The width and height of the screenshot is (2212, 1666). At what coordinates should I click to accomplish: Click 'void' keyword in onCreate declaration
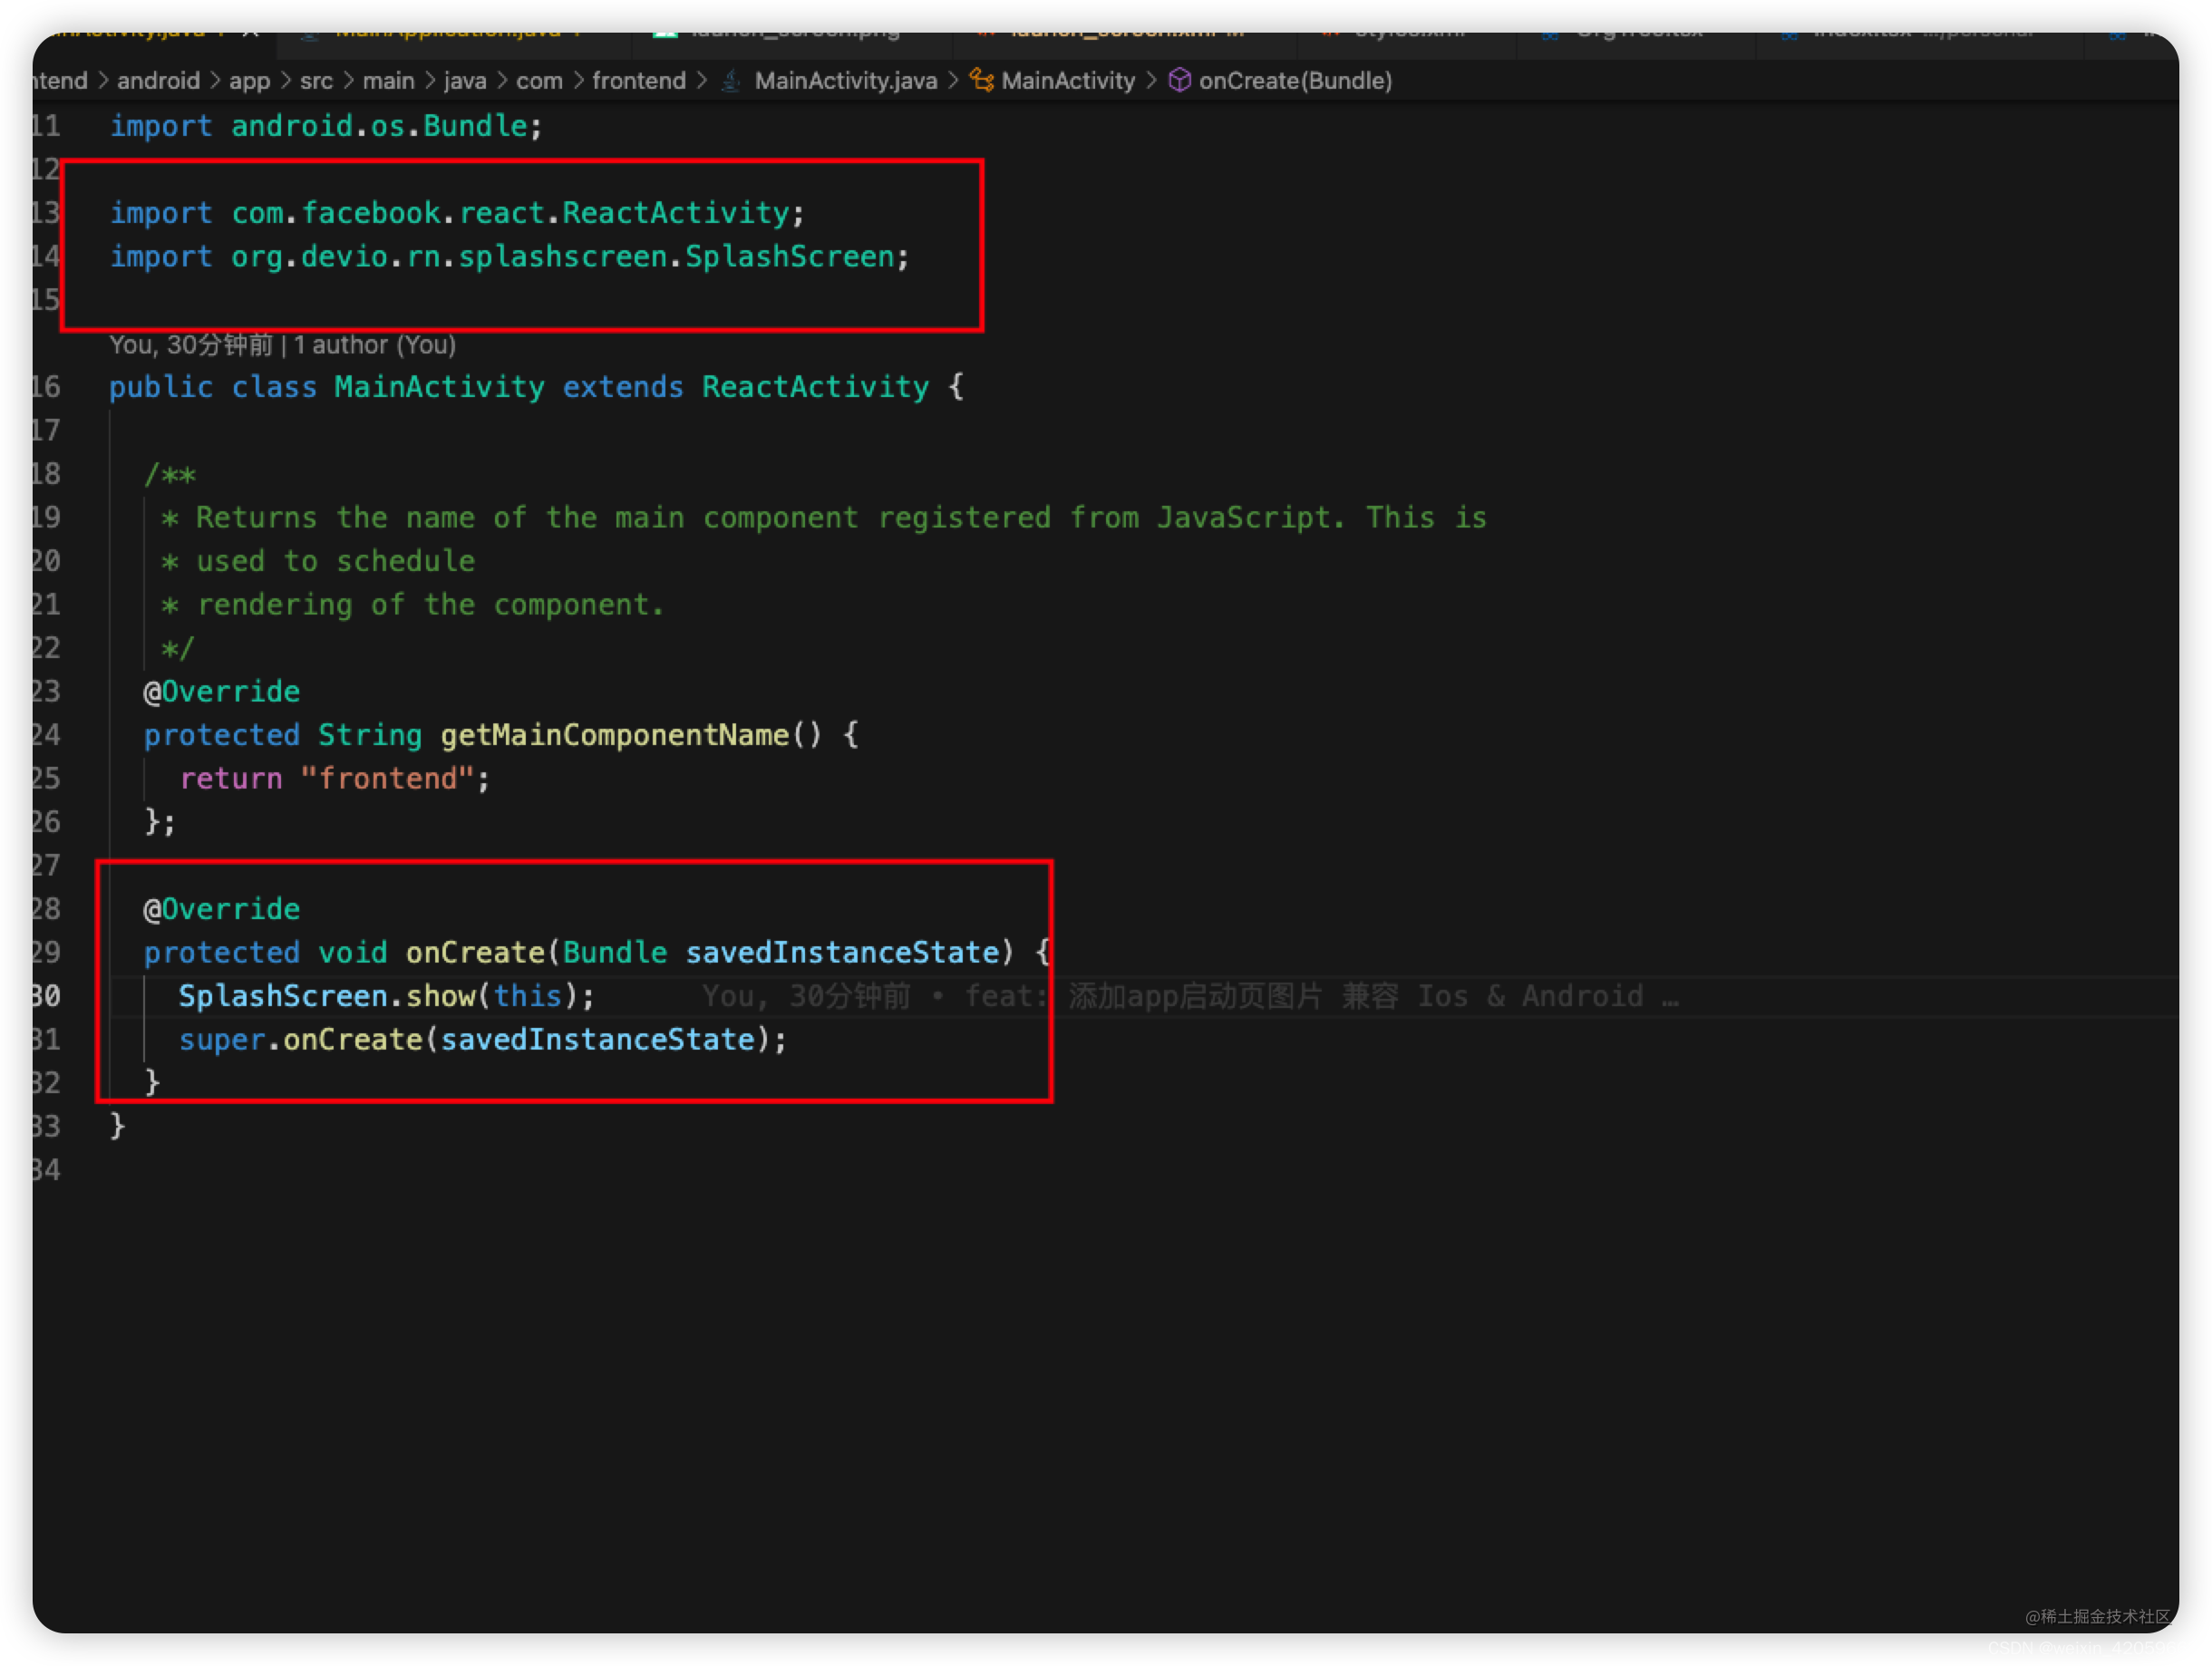coord(352,953)
